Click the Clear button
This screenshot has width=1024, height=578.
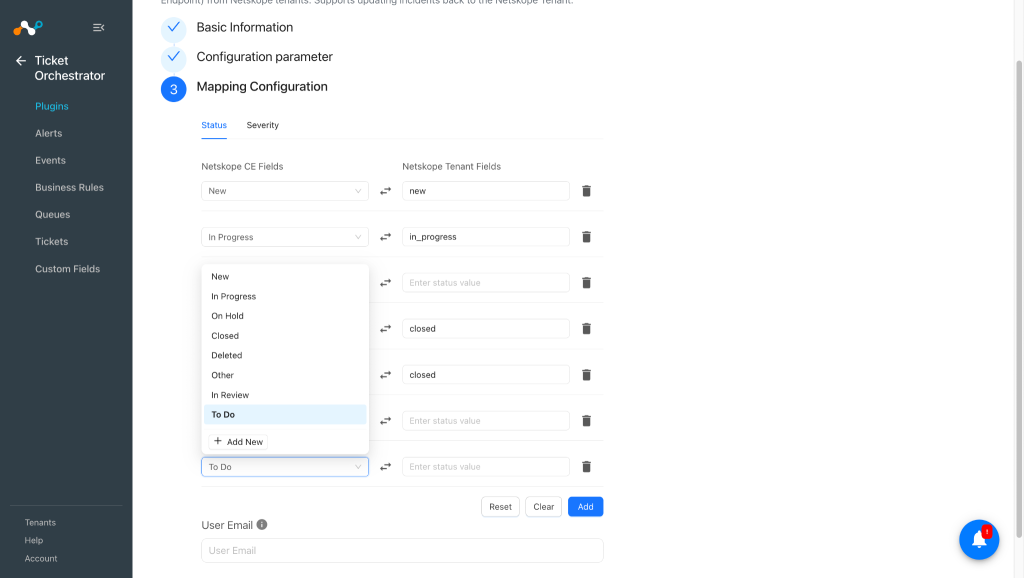[x=543, y=507]
